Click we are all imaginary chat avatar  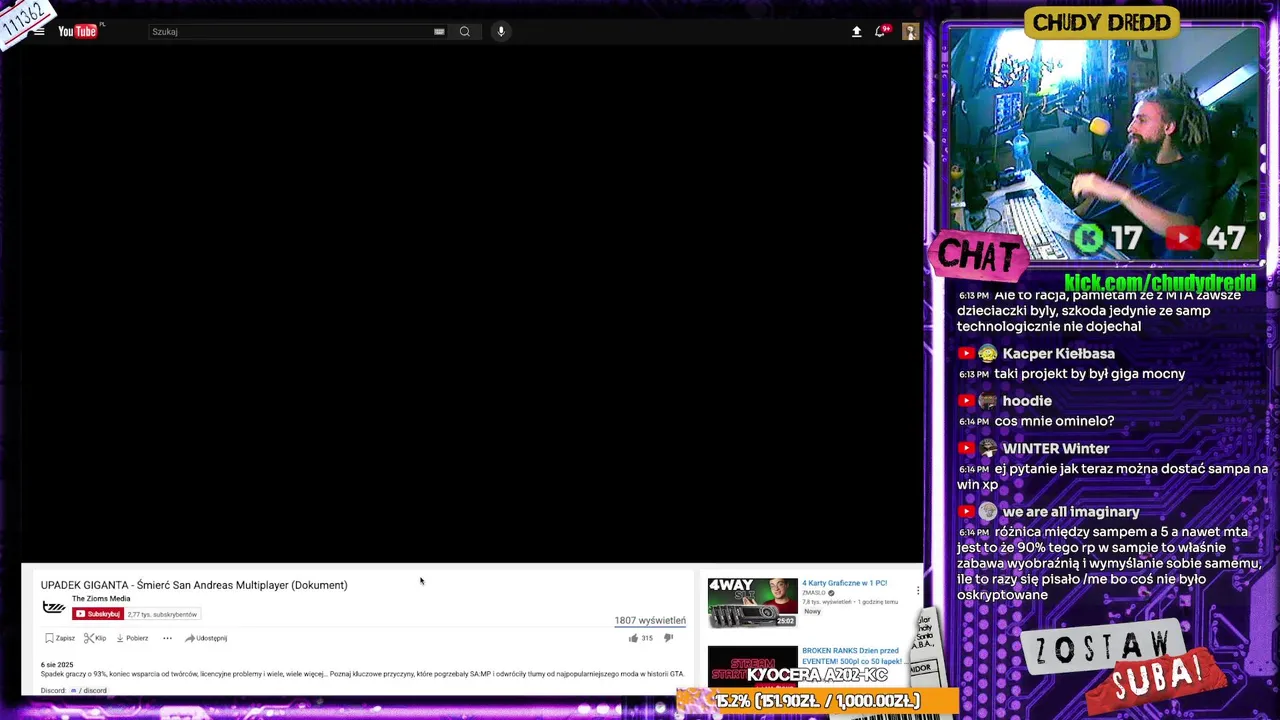click(x=987, y=512)
